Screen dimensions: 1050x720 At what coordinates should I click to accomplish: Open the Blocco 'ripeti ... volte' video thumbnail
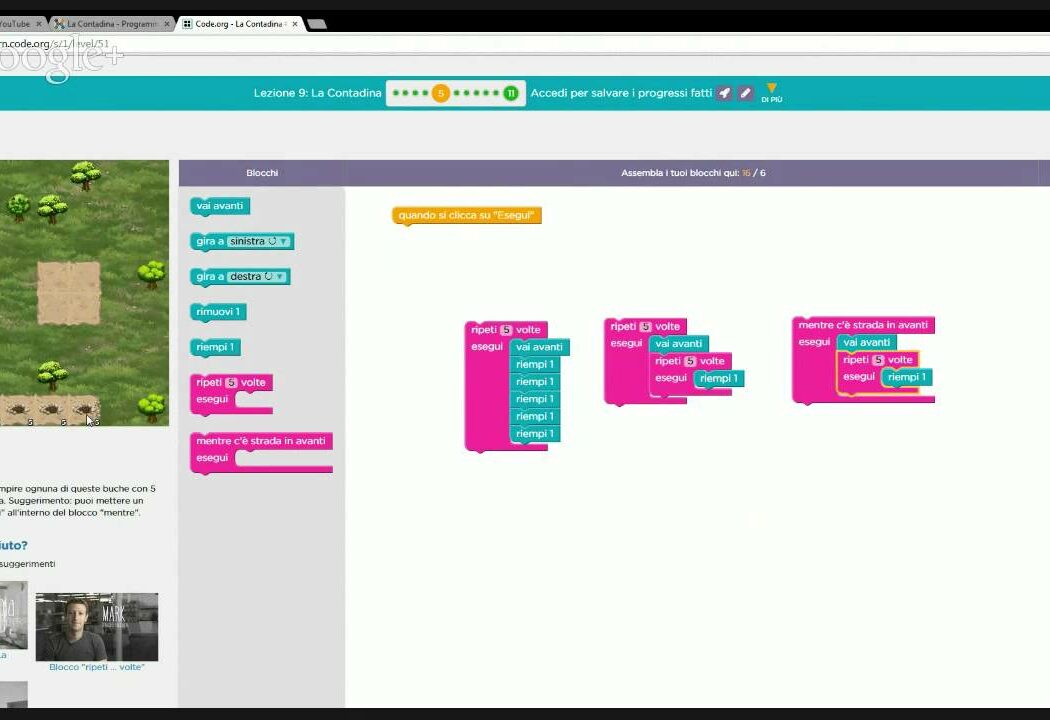point(96,626)
